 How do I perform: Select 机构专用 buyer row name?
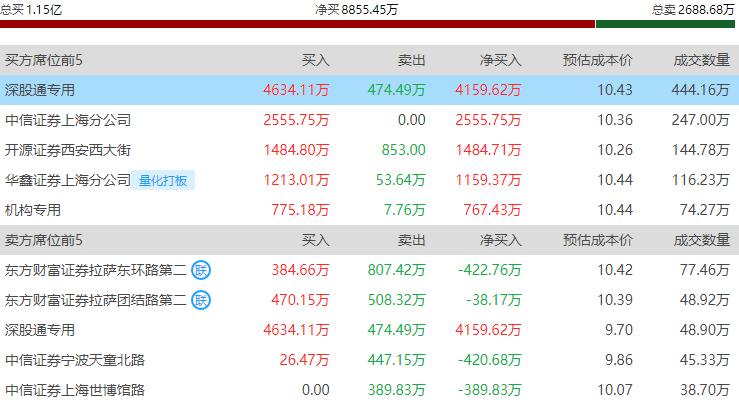33,210
